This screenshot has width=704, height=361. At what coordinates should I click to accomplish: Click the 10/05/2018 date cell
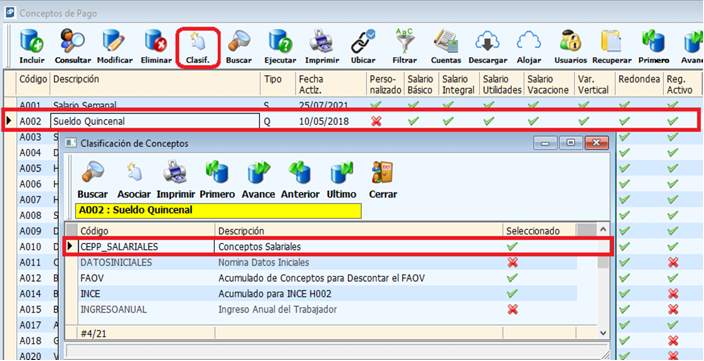[324, 121]
